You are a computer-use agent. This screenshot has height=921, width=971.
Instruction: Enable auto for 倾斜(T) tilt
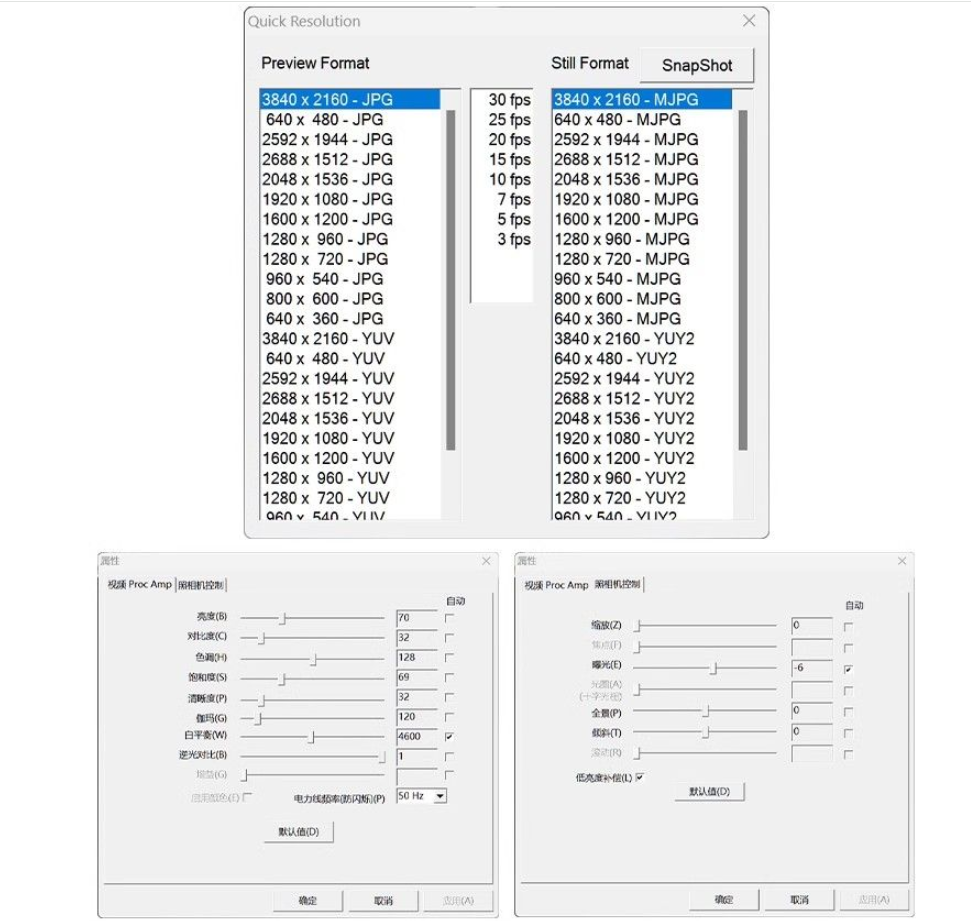848,733
